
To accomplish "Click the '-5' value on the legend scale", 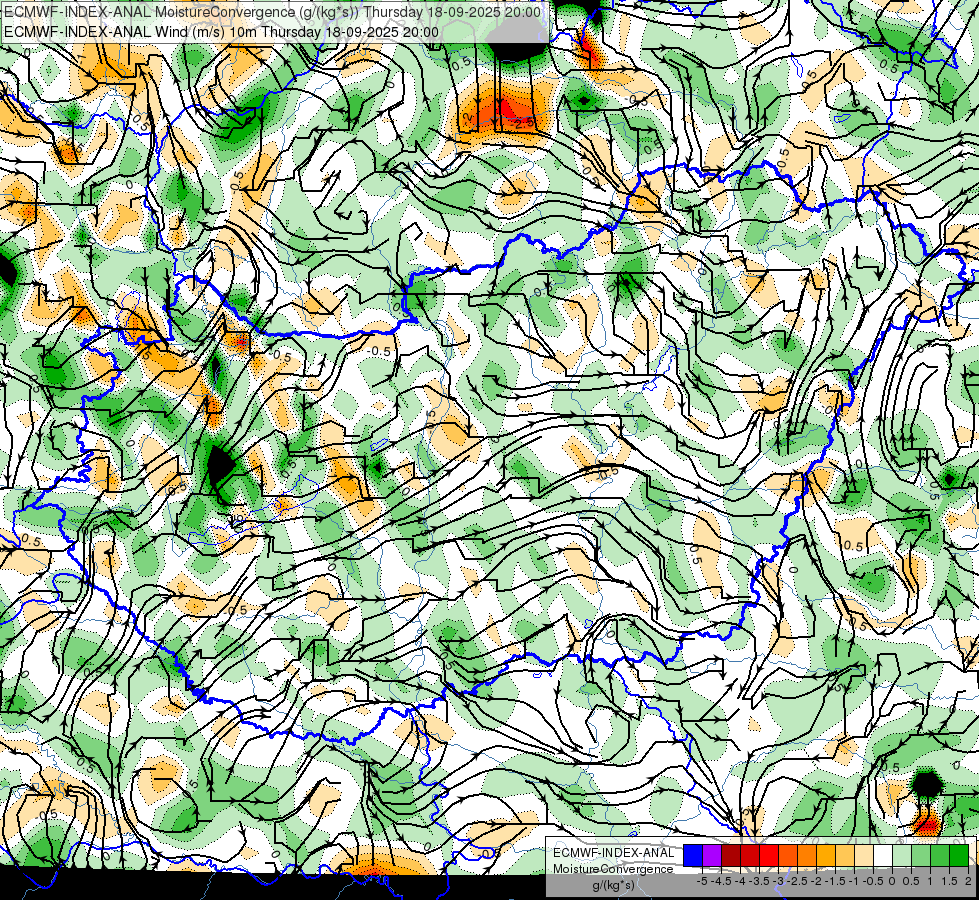I will click(702, 881).
